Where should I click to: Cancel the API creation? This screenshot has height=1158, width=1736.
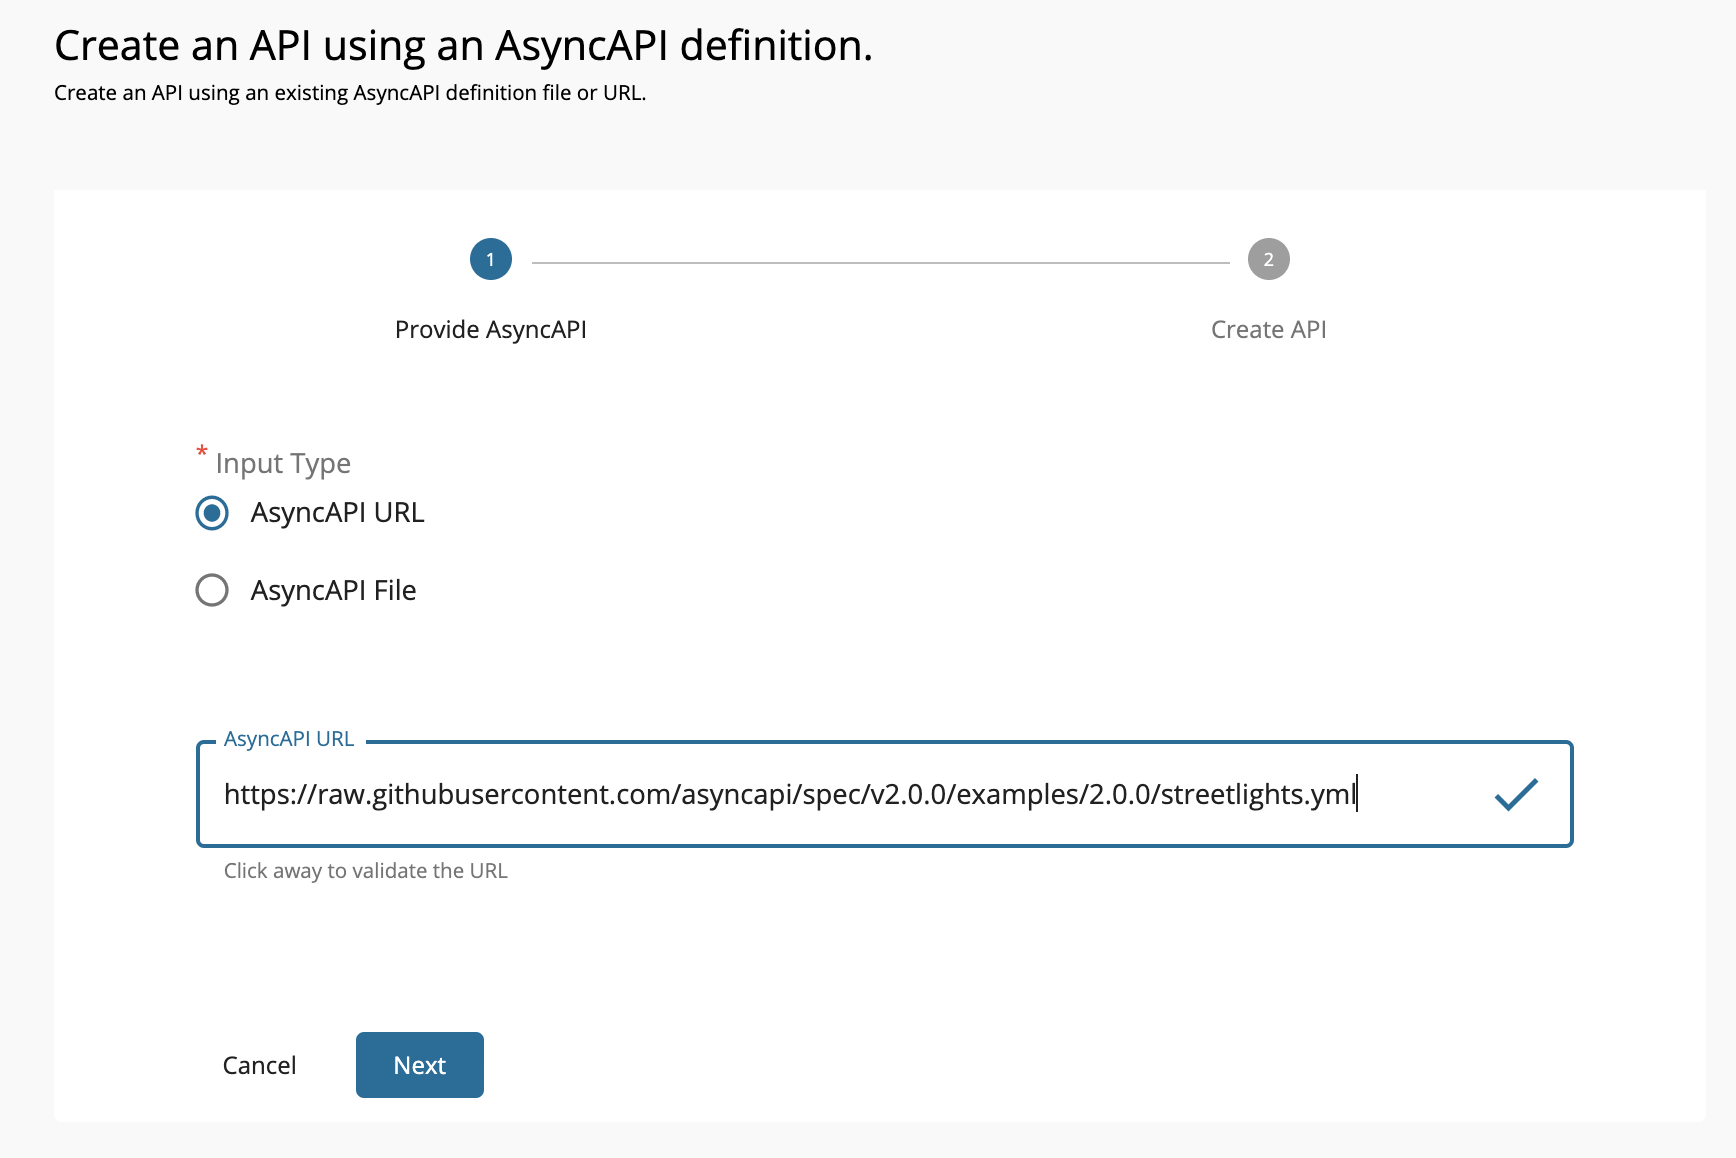(259, 1065)
